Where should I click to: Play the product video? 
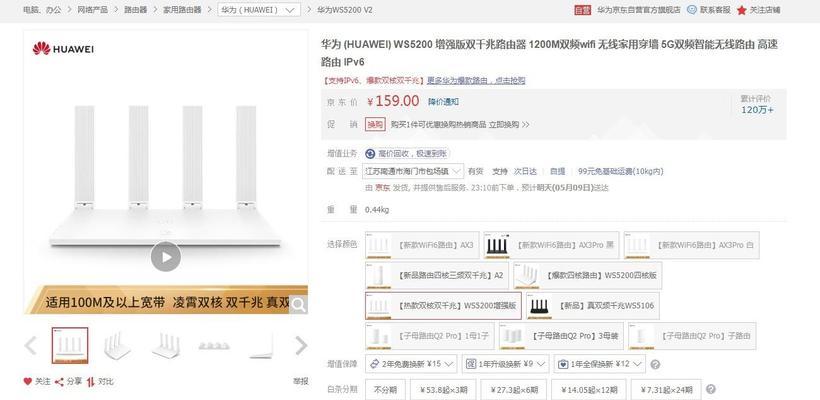point(166,257)
